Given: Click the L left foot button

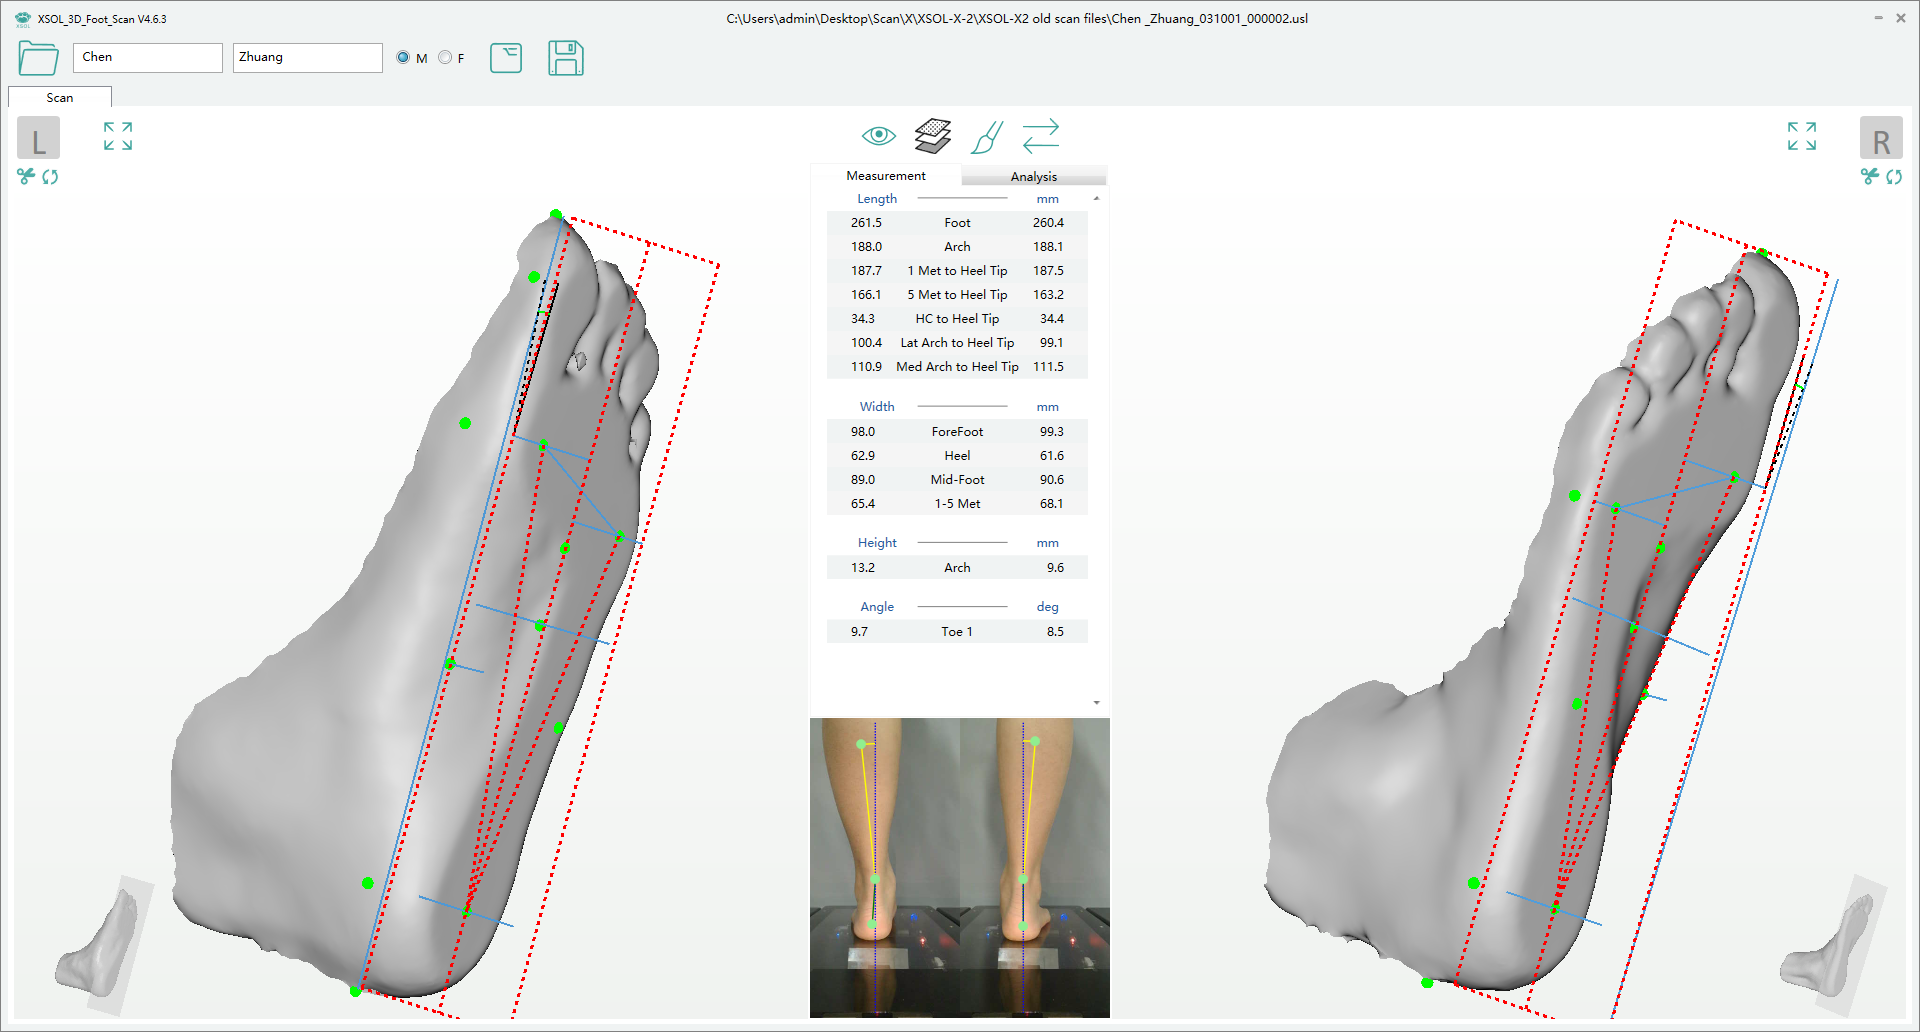Looking at the screenshot, I should [38, 139].
